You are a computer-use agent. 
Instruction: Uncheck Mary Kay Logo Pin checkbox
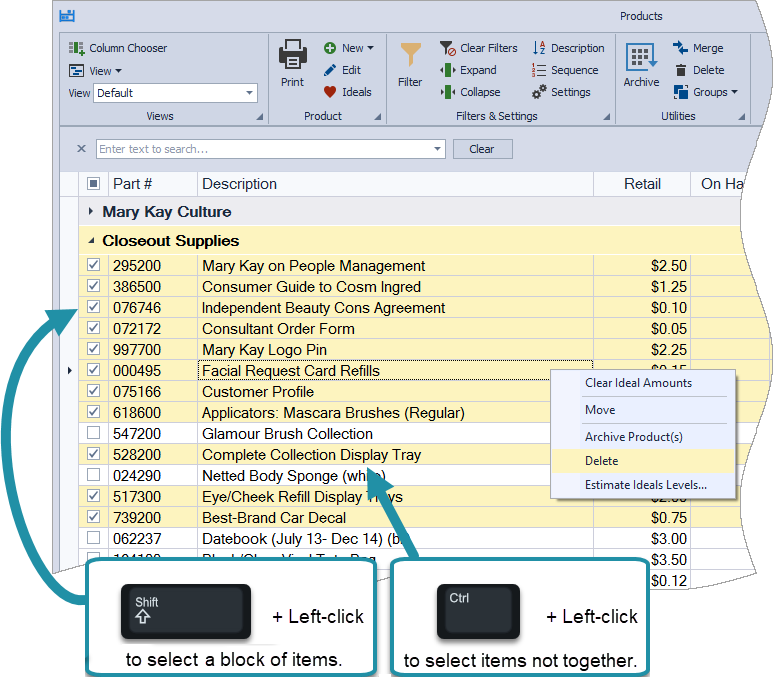pos(93,349)
